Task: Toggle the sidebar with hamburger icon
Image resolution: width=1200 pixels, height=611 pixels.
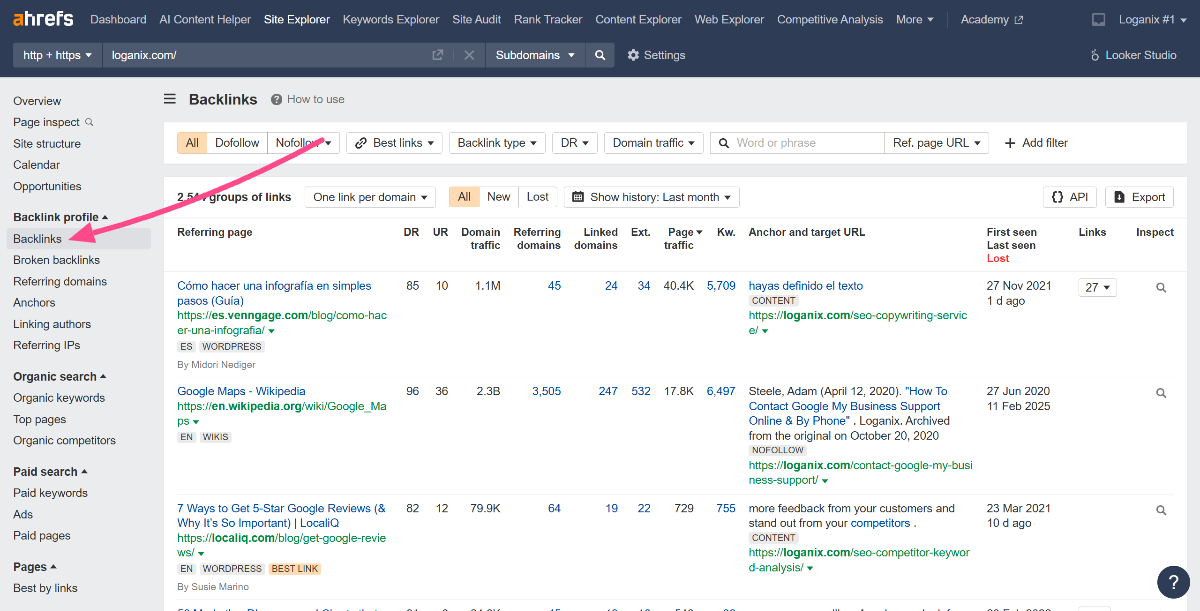Action: tap(170, 99)
